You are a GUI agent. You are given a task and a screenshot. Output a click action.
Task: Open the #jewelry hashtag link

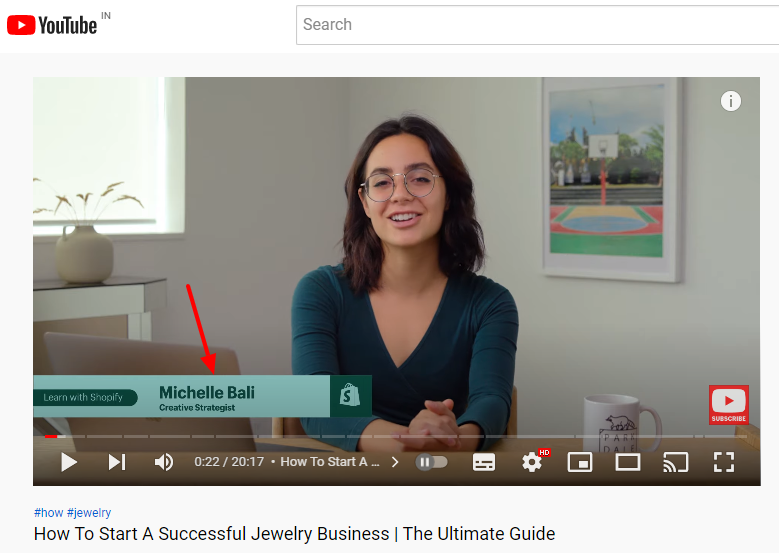pos(89,512)
